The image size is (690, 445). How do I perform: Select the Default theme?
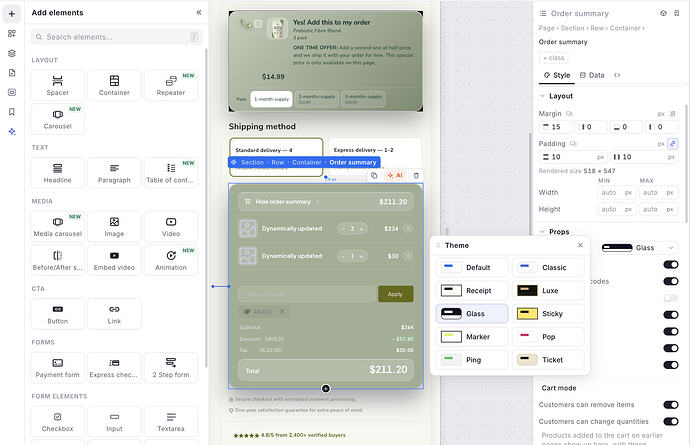point(472,268)
